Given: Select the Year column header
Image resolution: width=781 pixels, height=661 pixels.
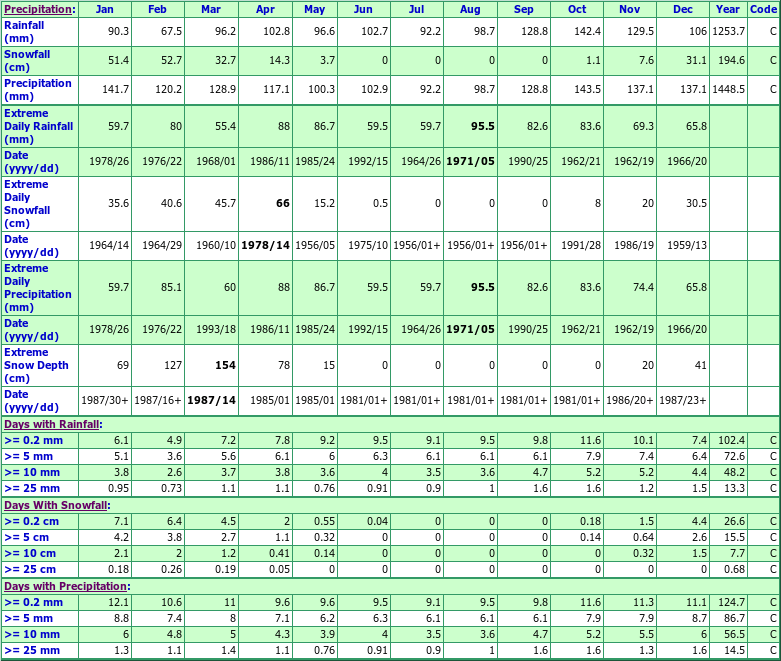Looking at the screenshot, I should point(728,9).
